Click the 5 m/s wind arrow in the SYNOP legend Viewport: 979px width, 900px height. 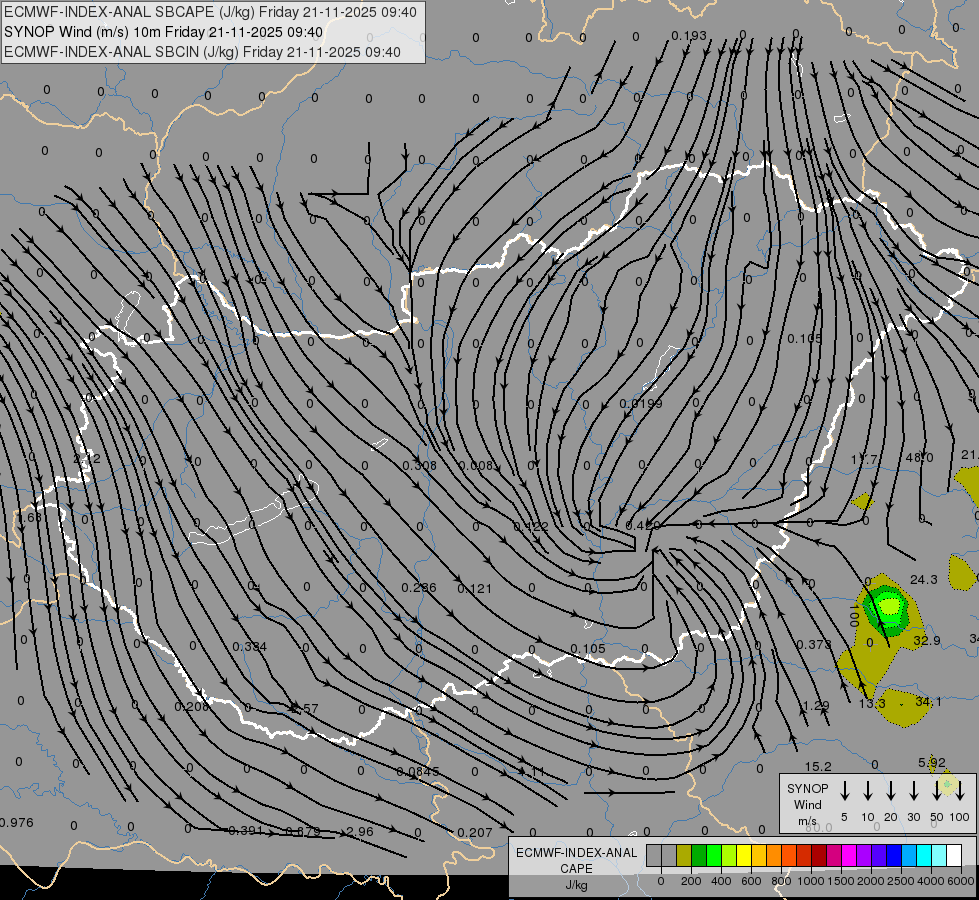click(x=844, y=791)
